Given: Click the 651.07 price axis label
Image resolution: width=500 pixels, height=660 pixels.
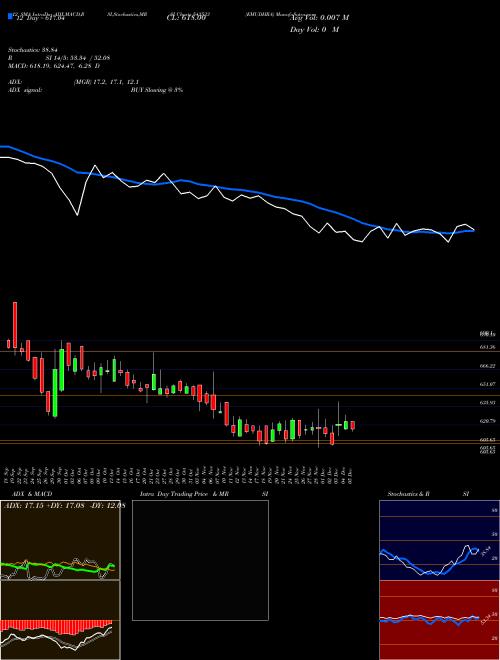Looking at the screenshot, I should [x=487, y=384].
